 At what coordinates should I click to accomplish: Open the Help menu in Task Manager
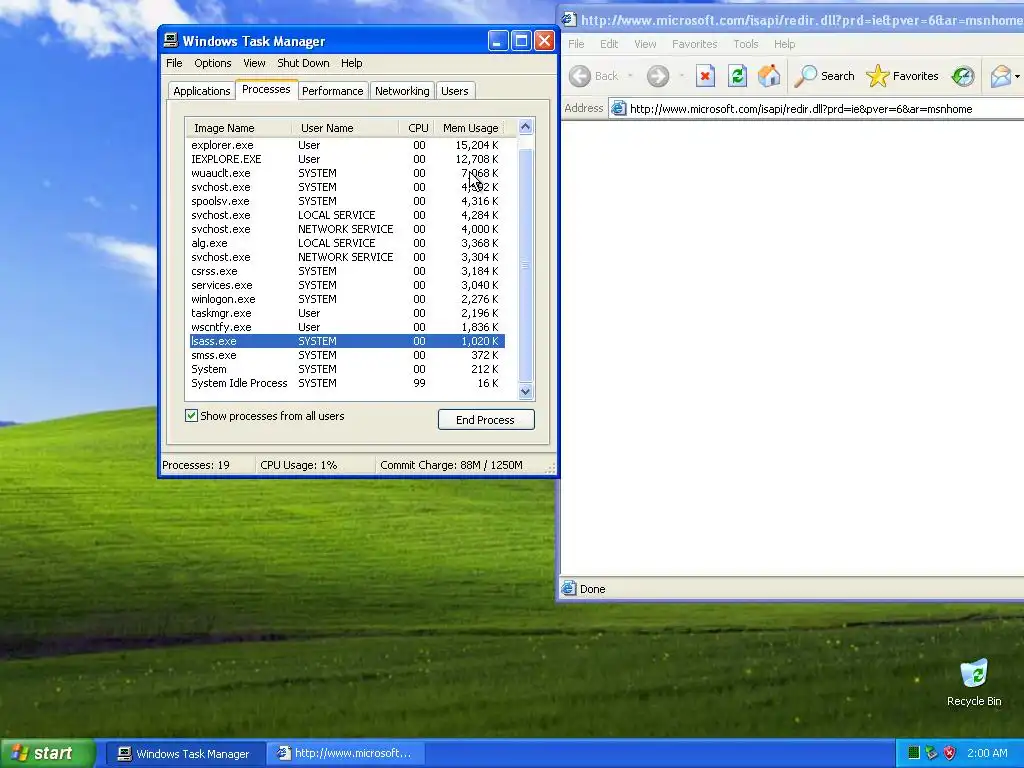(351, 63)
